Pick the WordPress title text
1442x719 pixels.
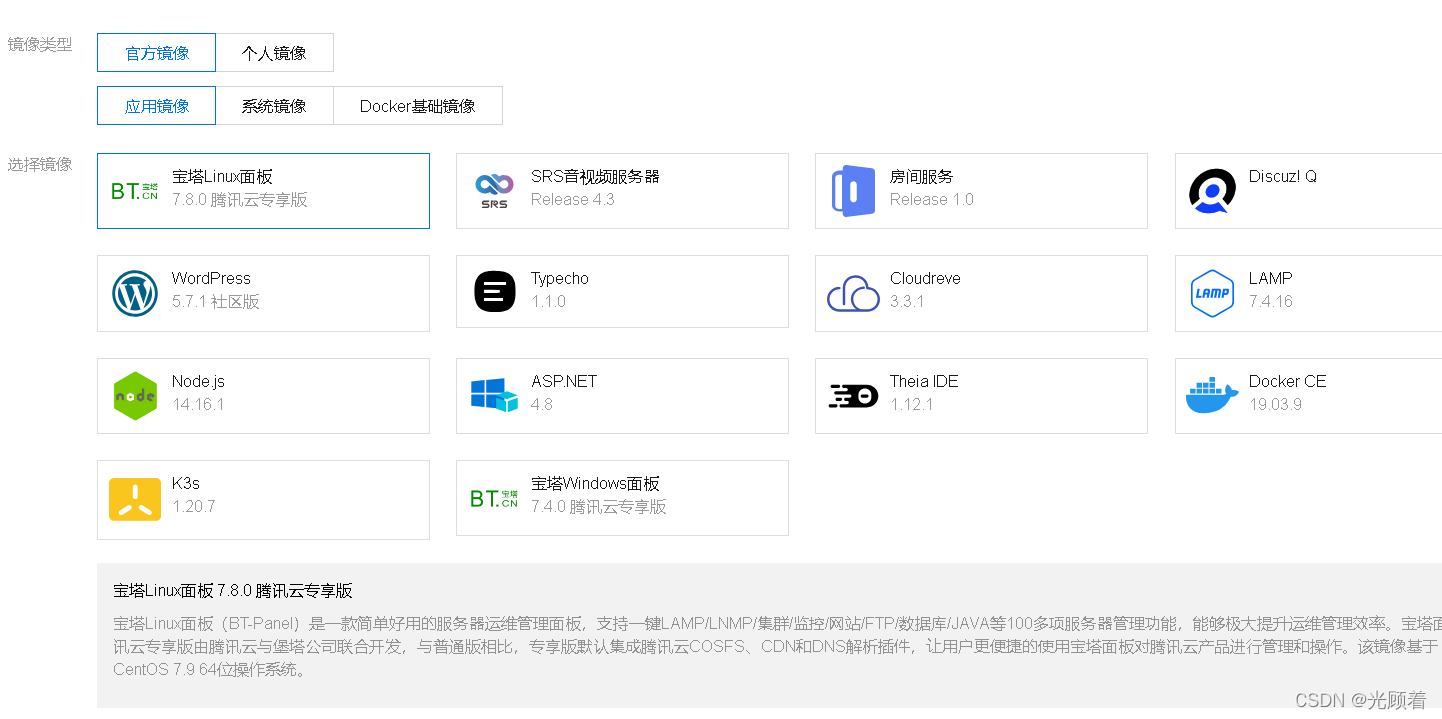[x=211, y=279]
